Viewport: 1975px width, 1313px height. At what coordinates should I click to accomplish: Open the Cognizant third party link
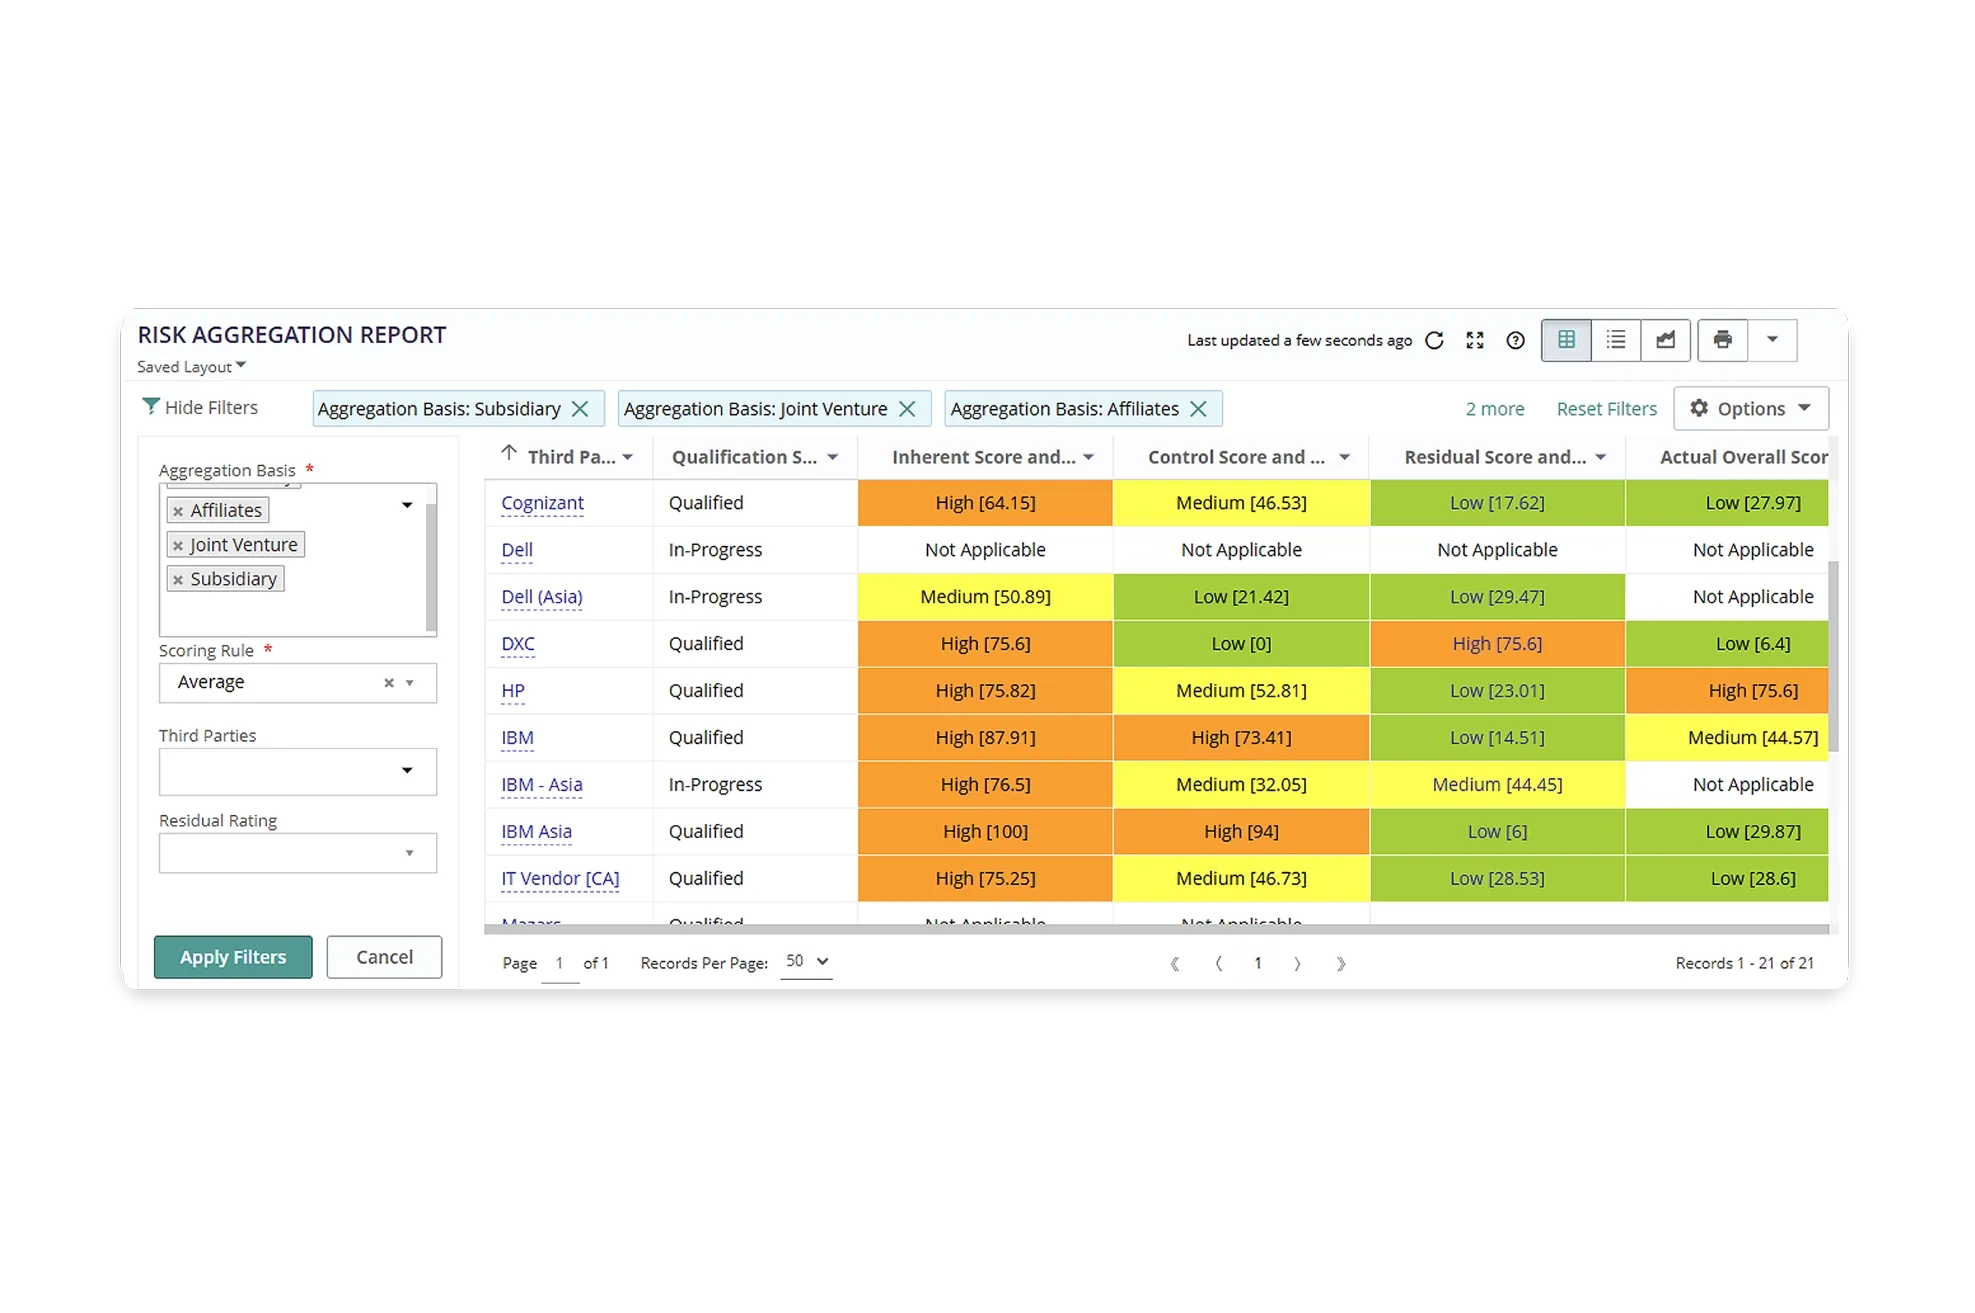pos(542,503)
